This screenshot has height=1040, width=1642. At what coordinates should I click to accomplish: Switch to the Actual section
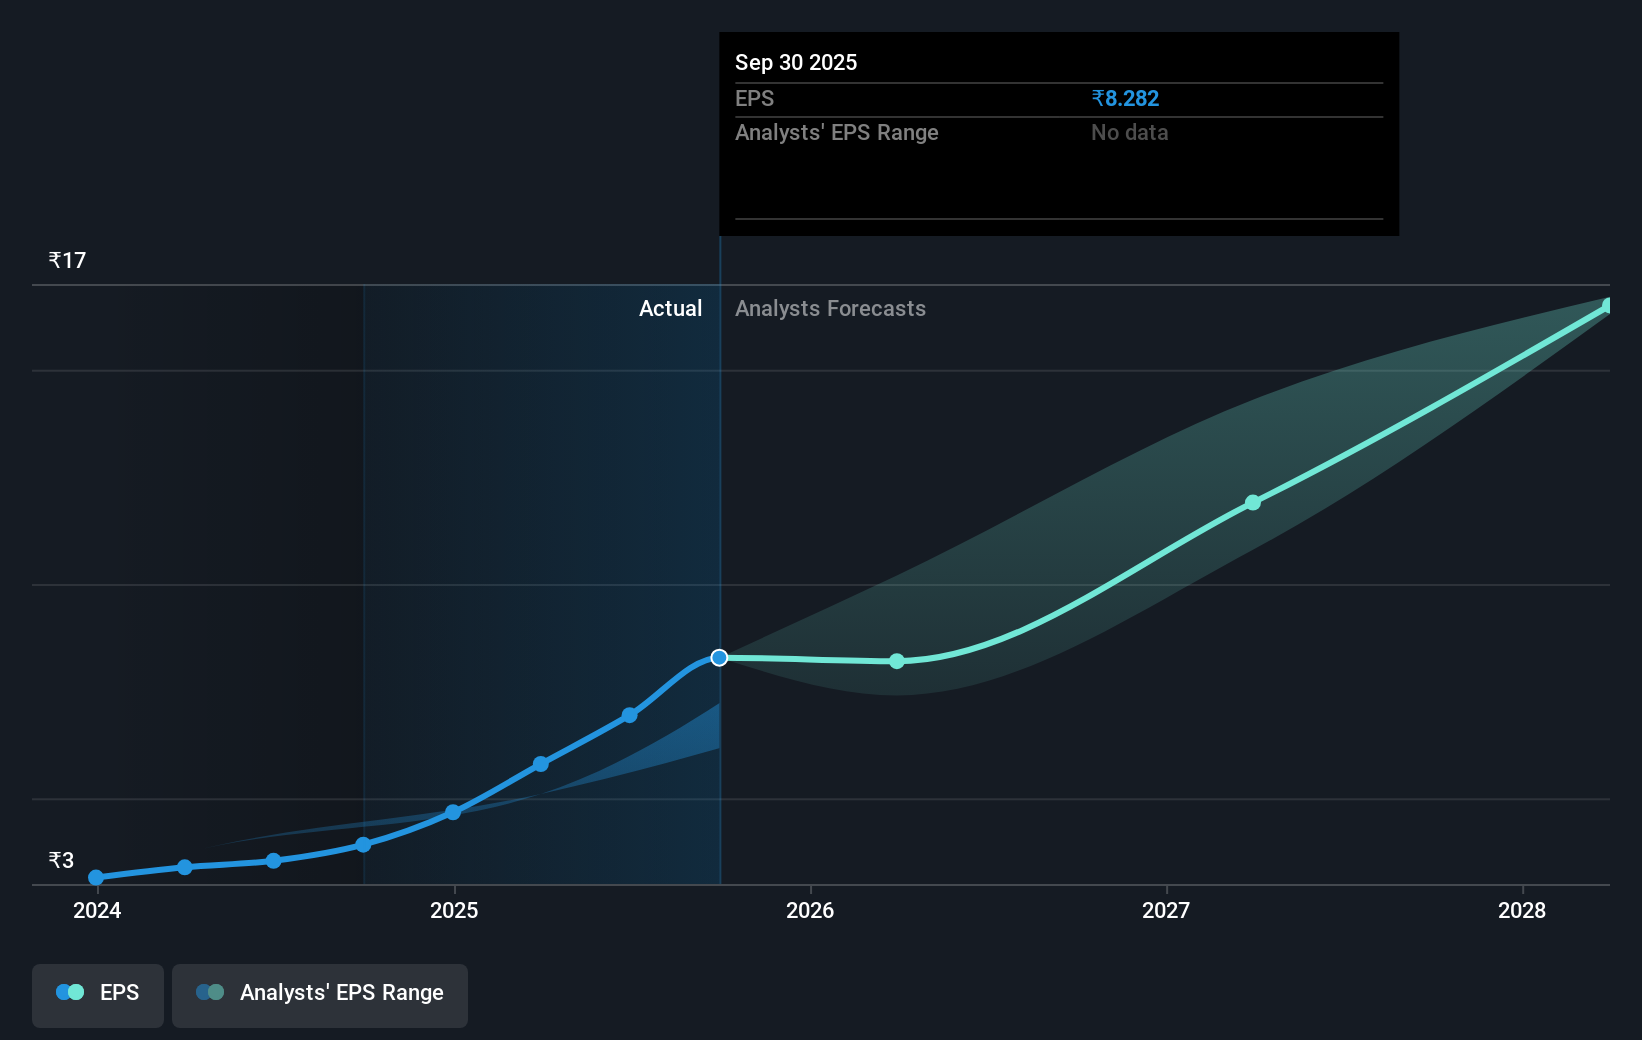click(670, 309)
